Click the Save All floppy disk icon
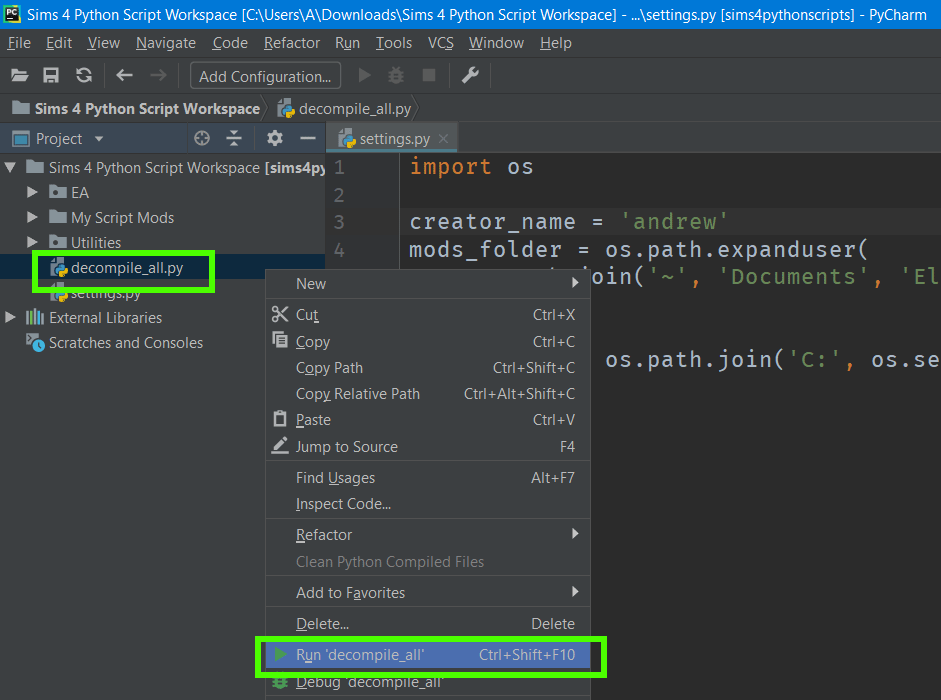Viewport: 941px width, 700px height. pos(51,75)
